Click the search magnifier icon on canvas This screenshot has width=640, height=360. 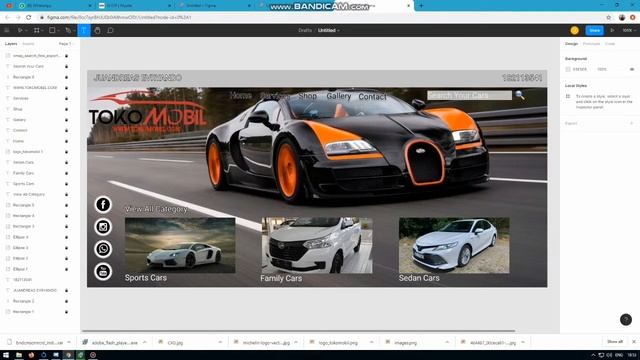click(520, 95)
